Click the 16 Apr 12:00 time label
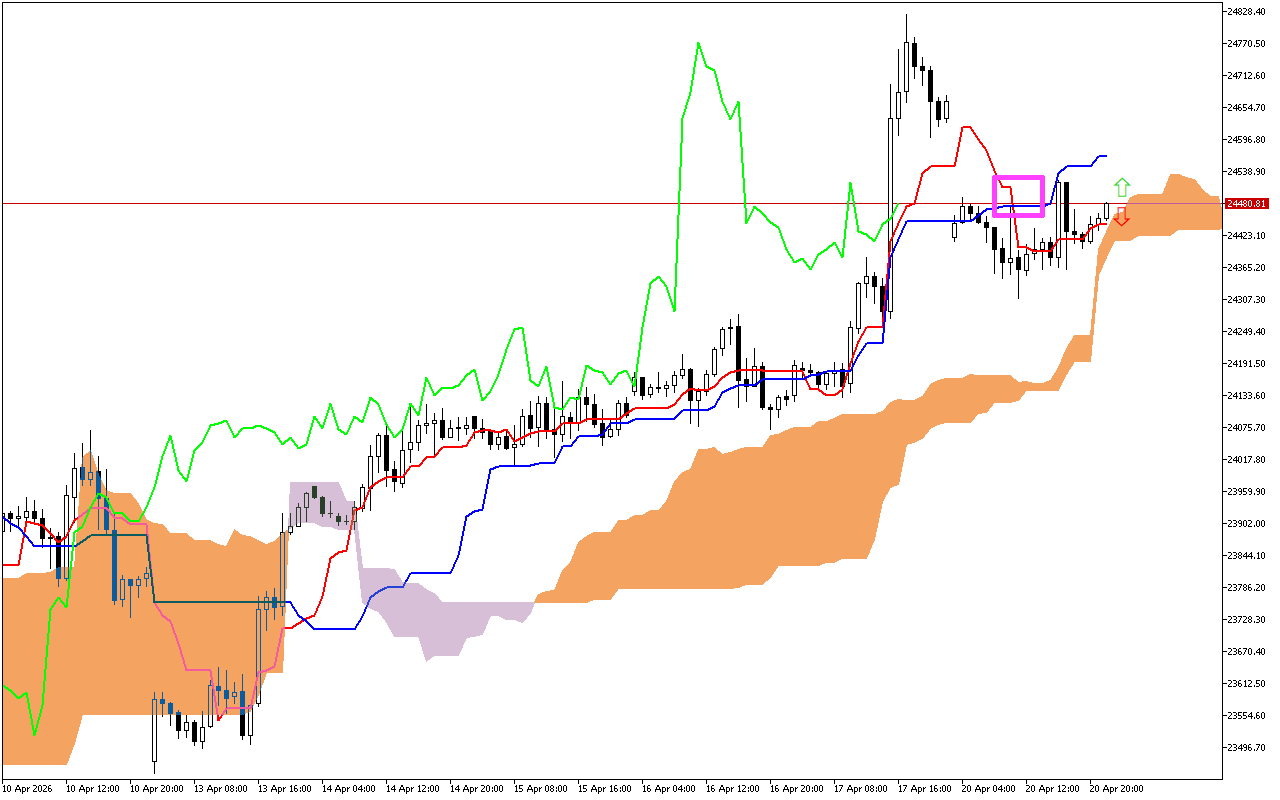This screenshot has height=800, width=1280. [732, 788]
